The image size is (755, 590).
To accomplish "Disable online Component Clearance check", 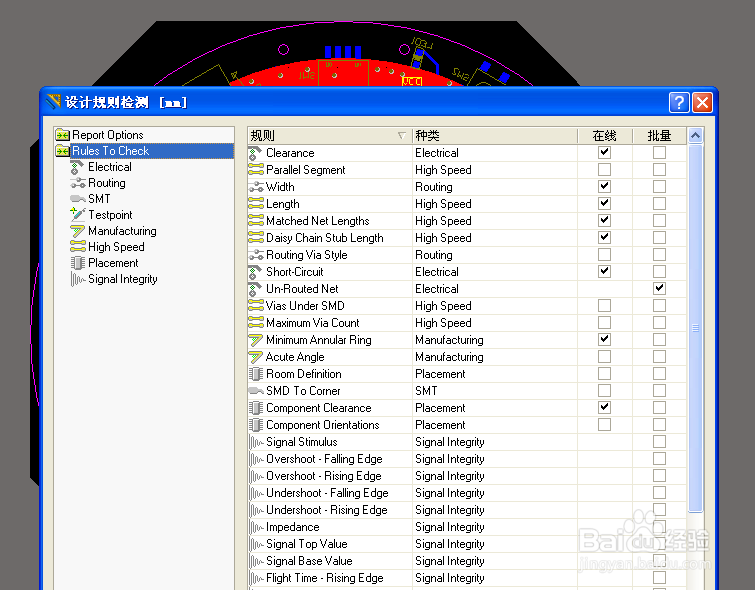I will 604,407.
